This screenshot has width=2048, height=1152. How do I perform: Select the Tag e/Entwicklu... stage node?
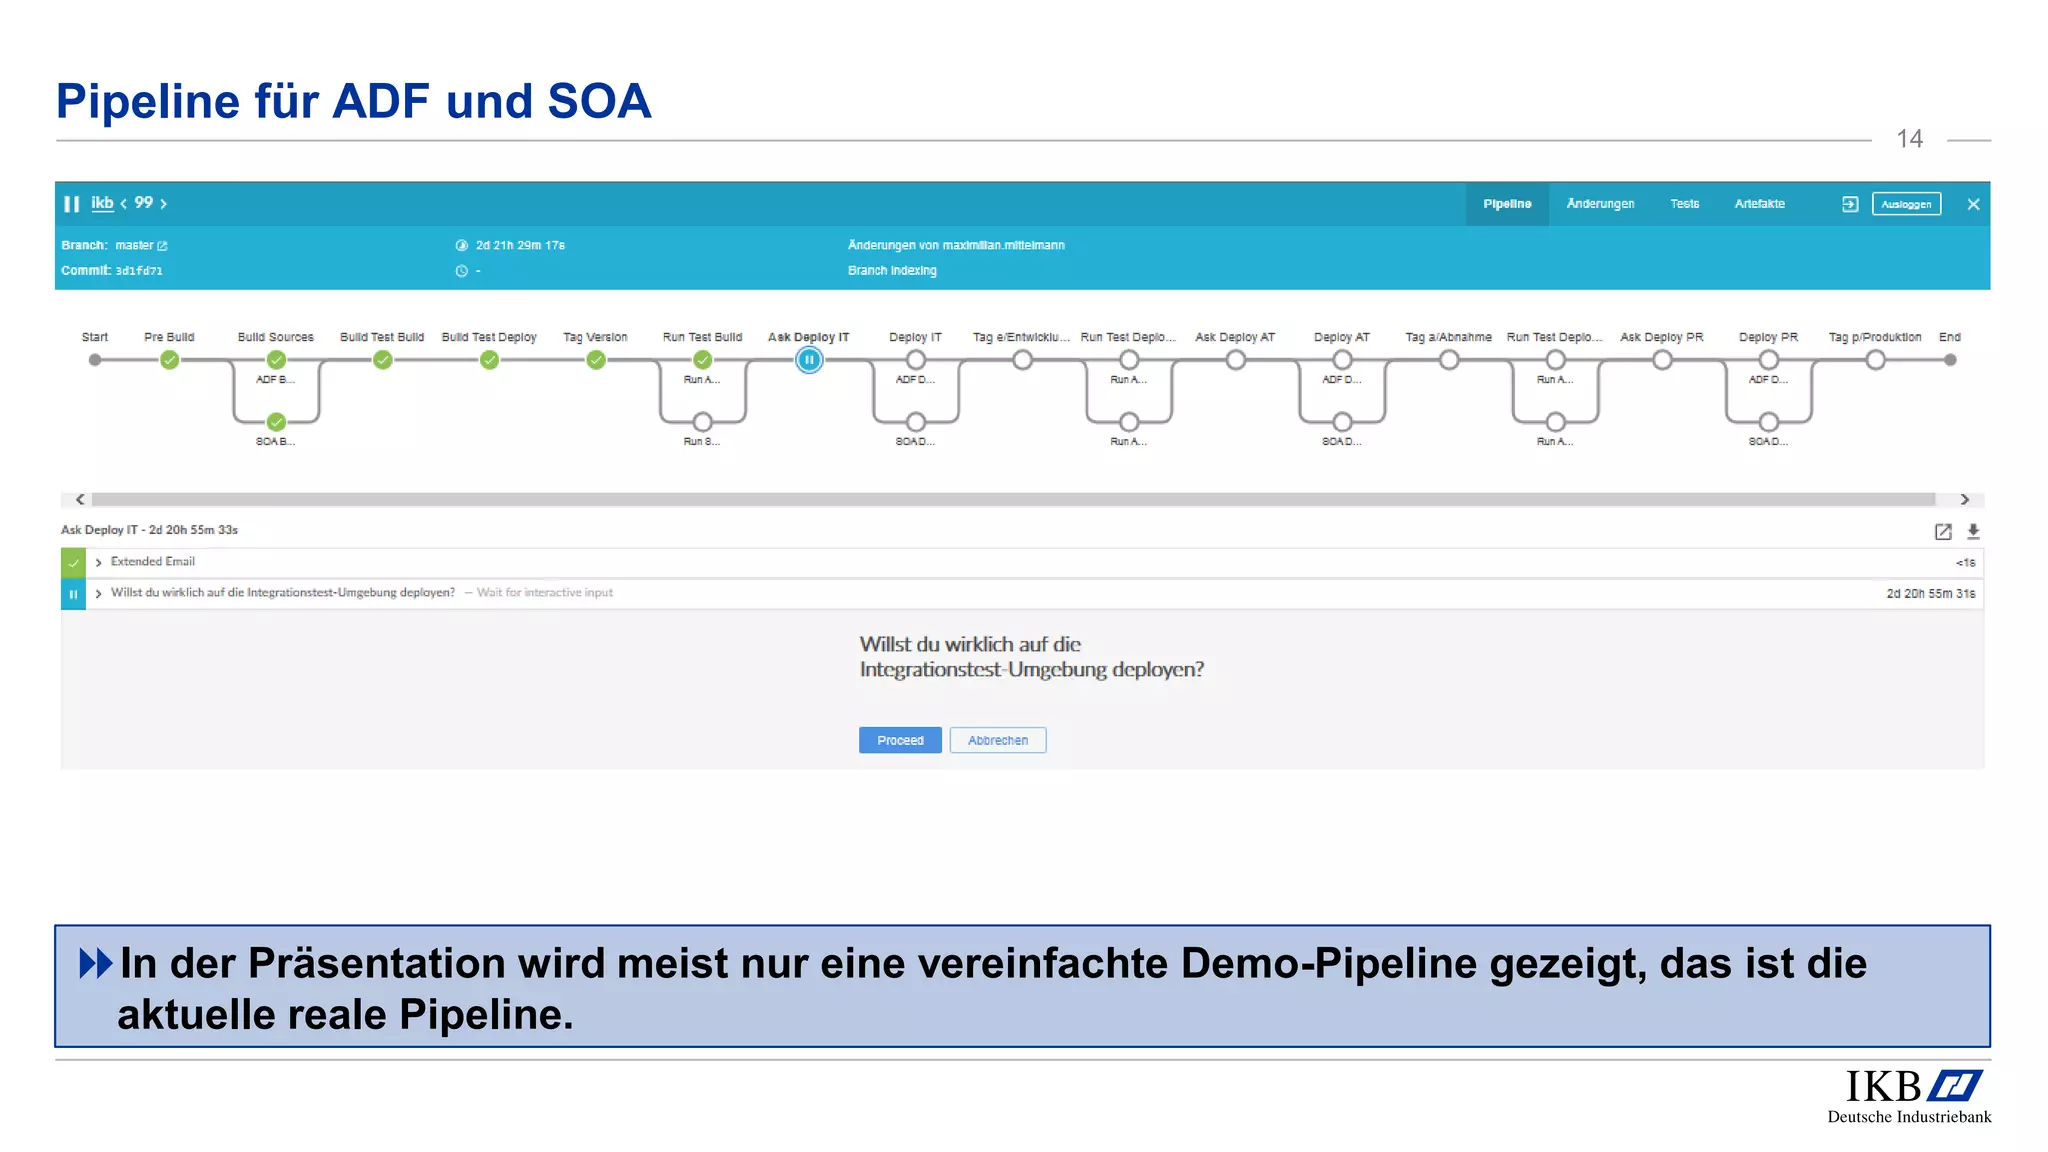pos(1022,360)
